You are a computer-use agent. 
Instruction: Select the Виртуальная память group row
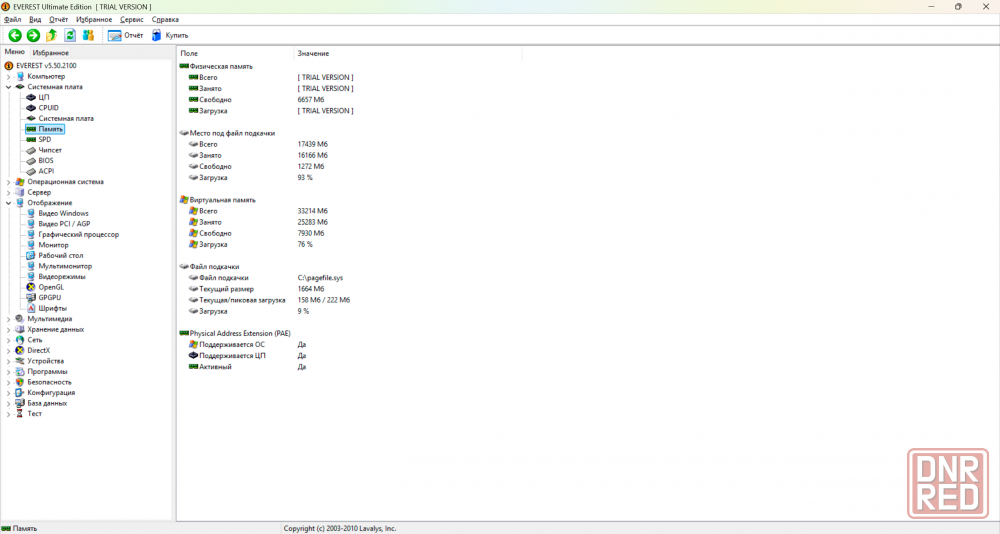[217, 200]
